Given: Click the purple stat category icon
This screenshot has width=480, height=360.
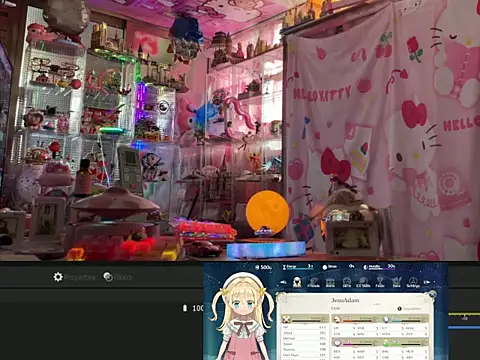Looking at the screenshot, I should pos(337,343).
